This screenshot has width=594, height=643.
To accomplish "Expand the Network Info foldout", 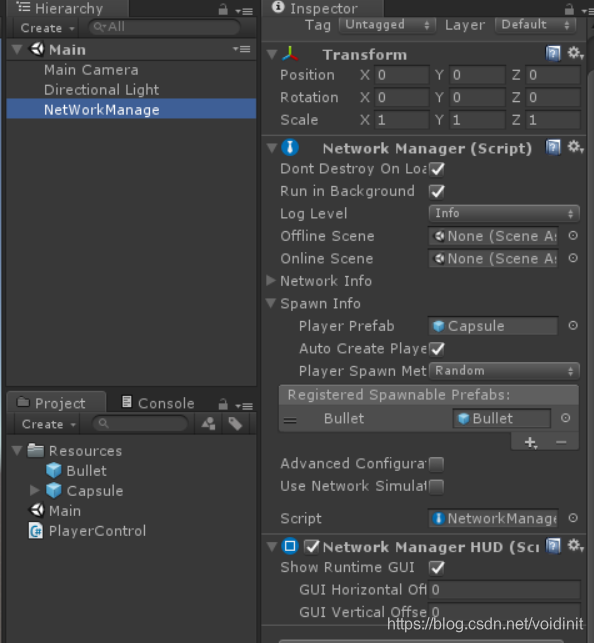I will click(x=271, y=280).
